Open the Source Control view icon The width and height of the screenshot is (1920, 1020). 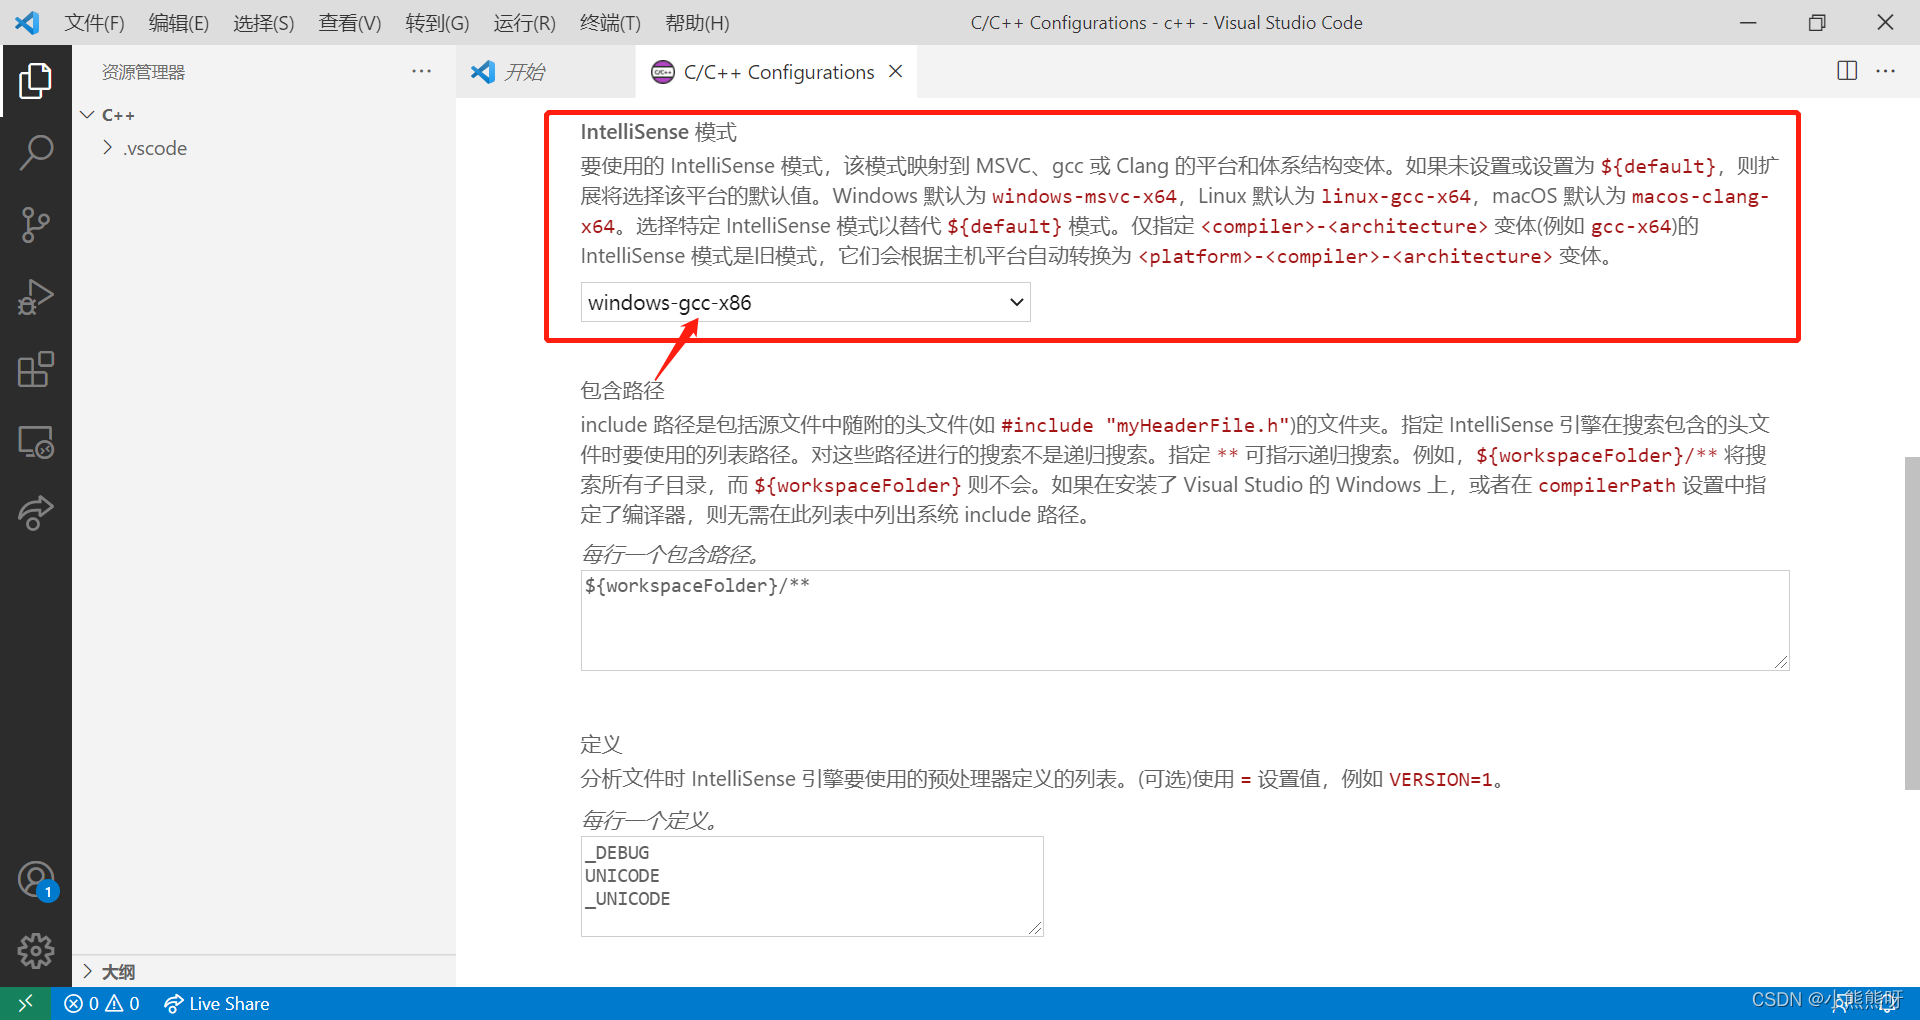click(36, 225)
